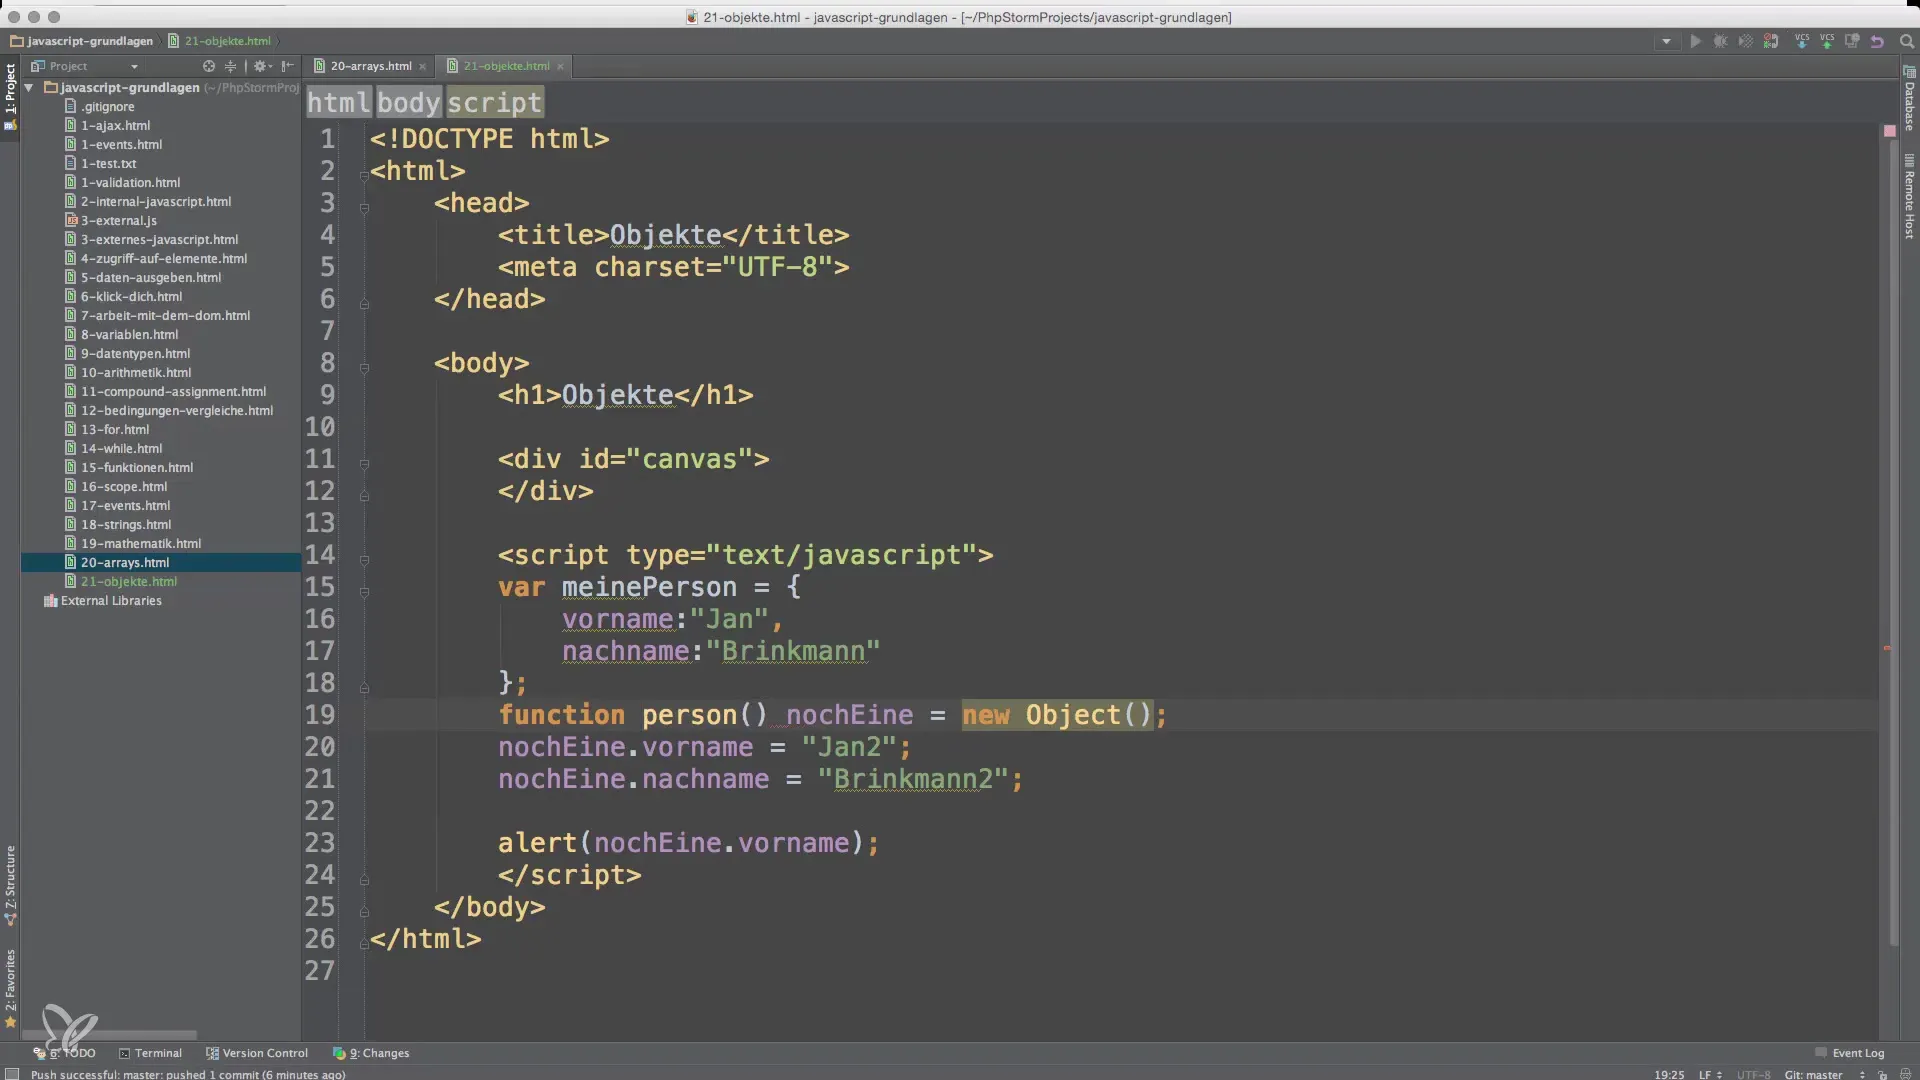This screenshot has height=1080, width=1920.
Task: Open the Database tool window
Action: point(1909,97)
